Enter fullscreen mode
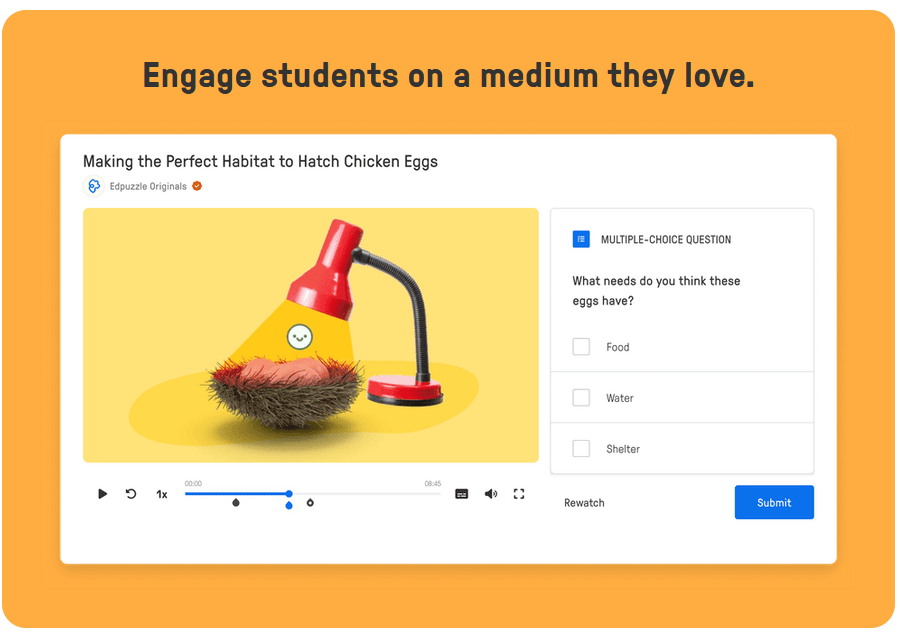 tap(519, 494)
